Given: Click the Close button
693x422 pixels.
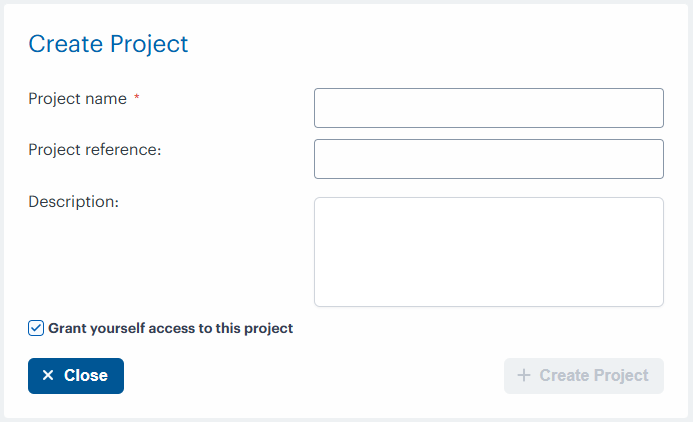Looking at the screenshot, I should click(x=76, y=376).
